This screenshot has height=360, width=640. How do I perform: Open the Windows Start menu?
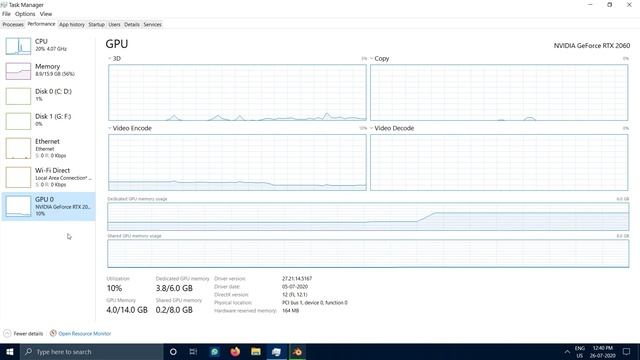(x=10, y=351)
